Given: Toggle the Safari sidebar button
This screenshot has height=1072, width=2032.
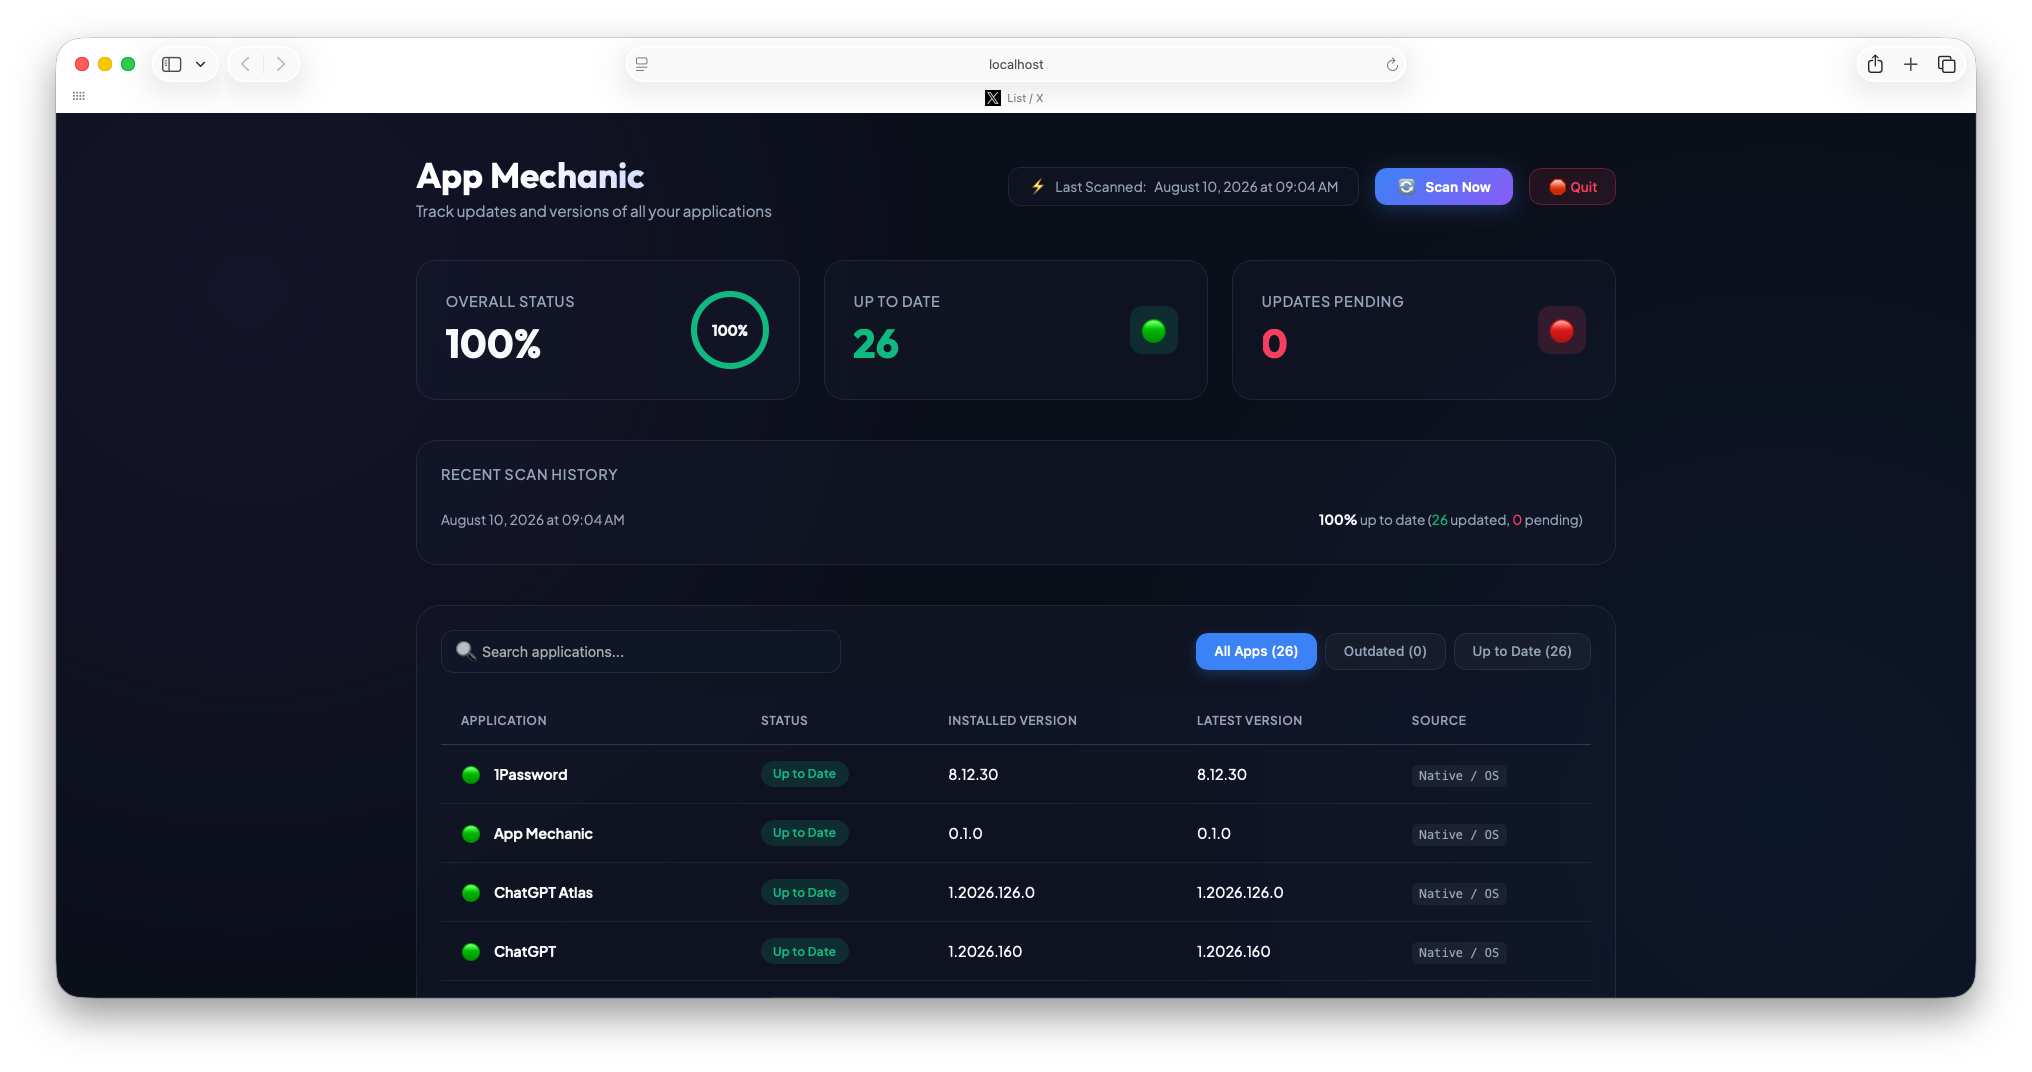Looking at the screenshot, I should (x=172, y=64).
